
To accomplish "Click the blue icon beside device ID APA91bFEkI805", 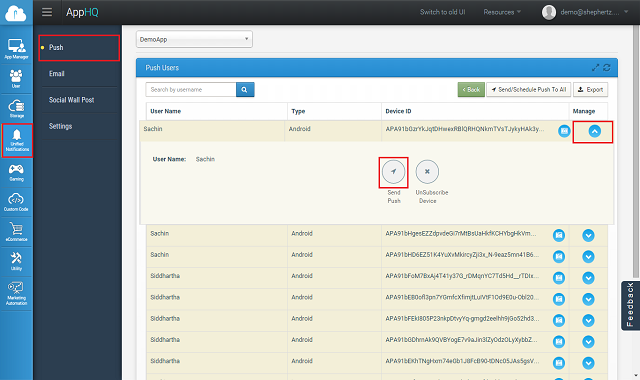I will 559,320.
